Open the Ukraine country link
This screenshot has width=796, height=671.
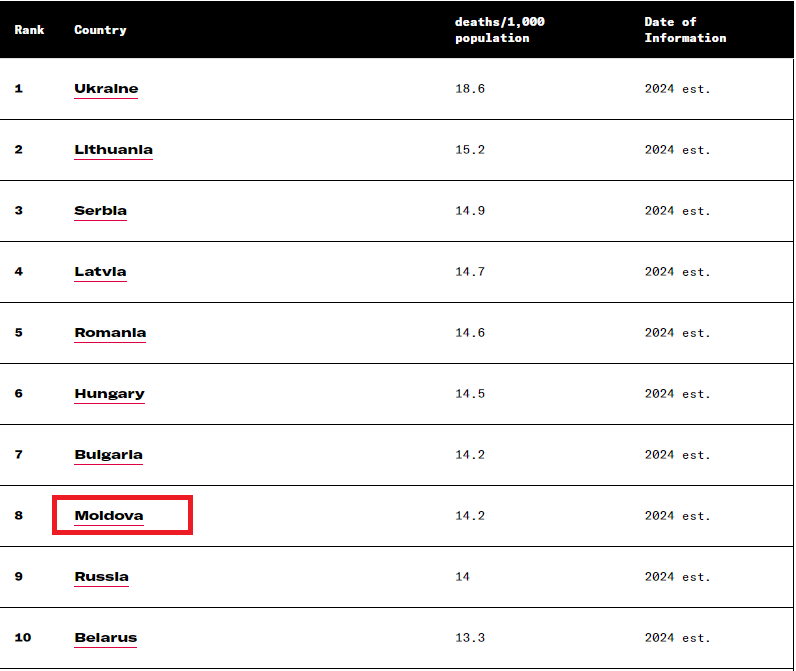106,89
